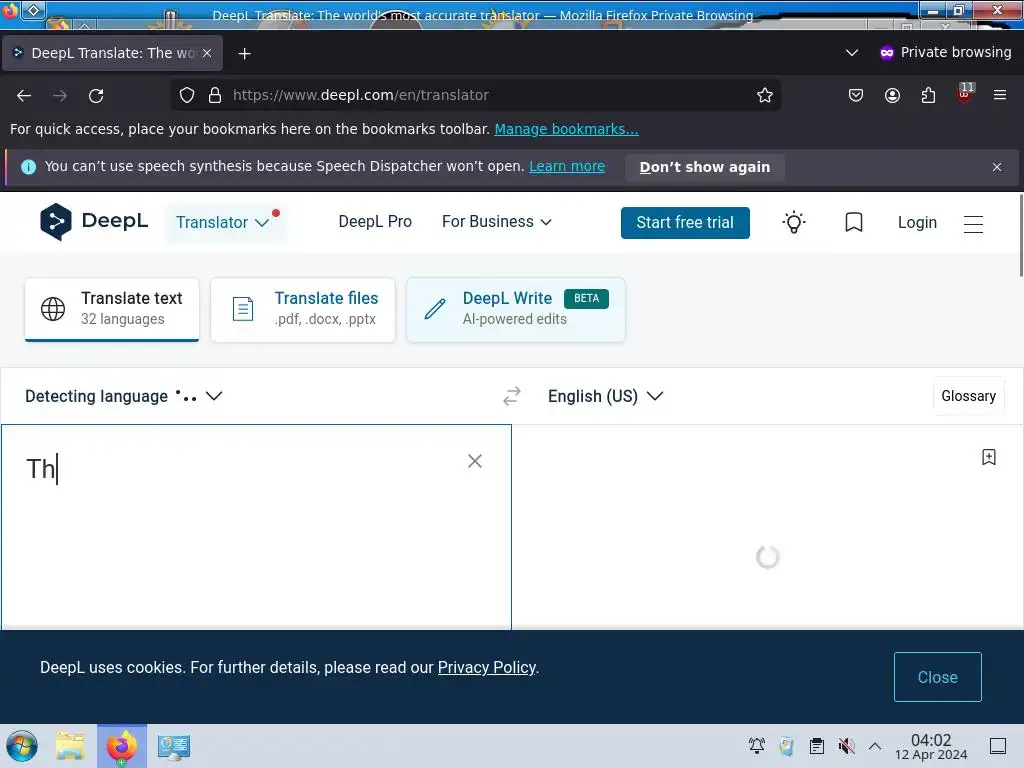Toggle muted volume icon in tray
The width and height of the screenshot is (1024, 768).
tap(846, 746)
